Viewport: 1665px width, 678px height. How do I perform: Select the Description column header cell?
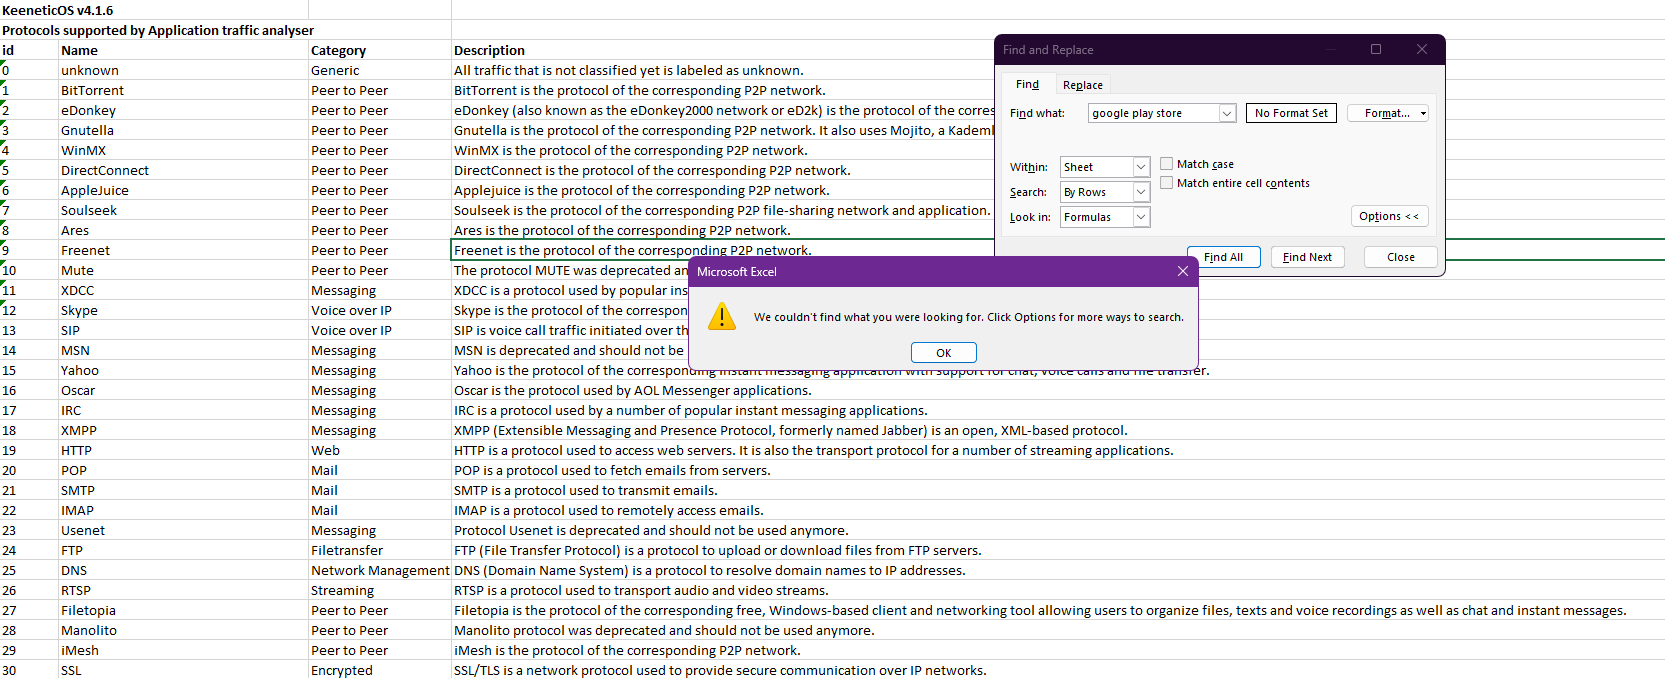pos(723,50)
